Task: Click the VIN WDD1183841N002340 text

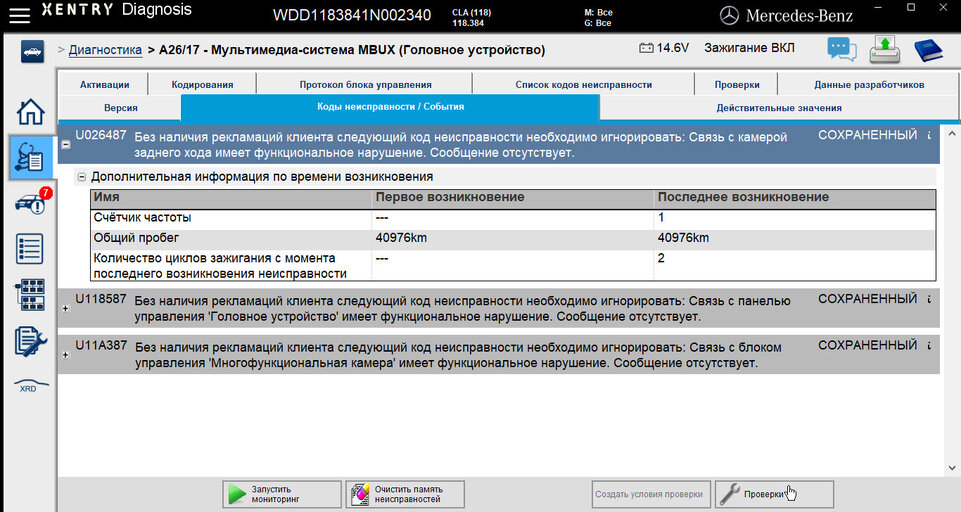Action: pos(352,15)
